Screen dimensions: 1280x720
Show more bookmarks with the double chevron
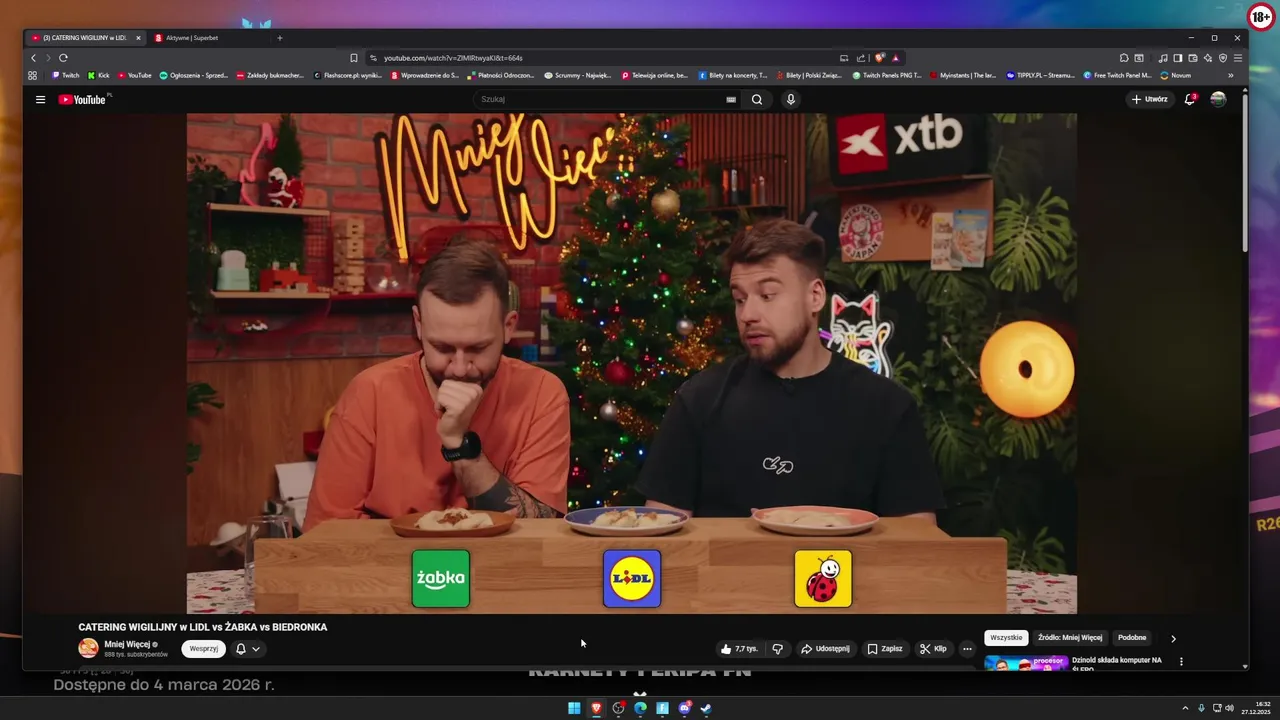tap(1230, 75)
